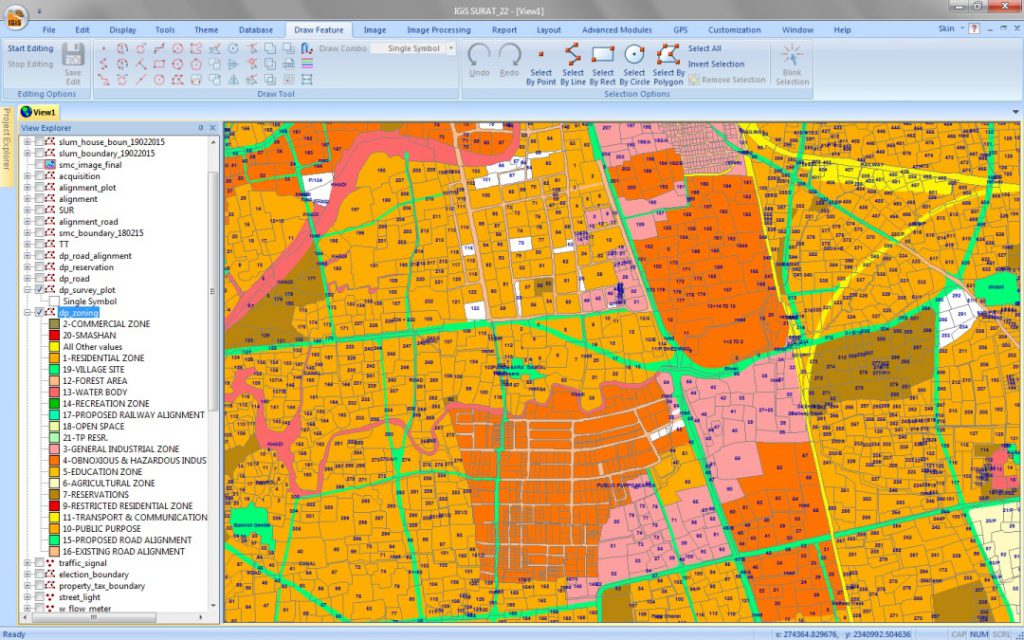1024x640 pixels.
Task: Collapse the dp_zoning layer tree node
Action: [x=27, y=313]
